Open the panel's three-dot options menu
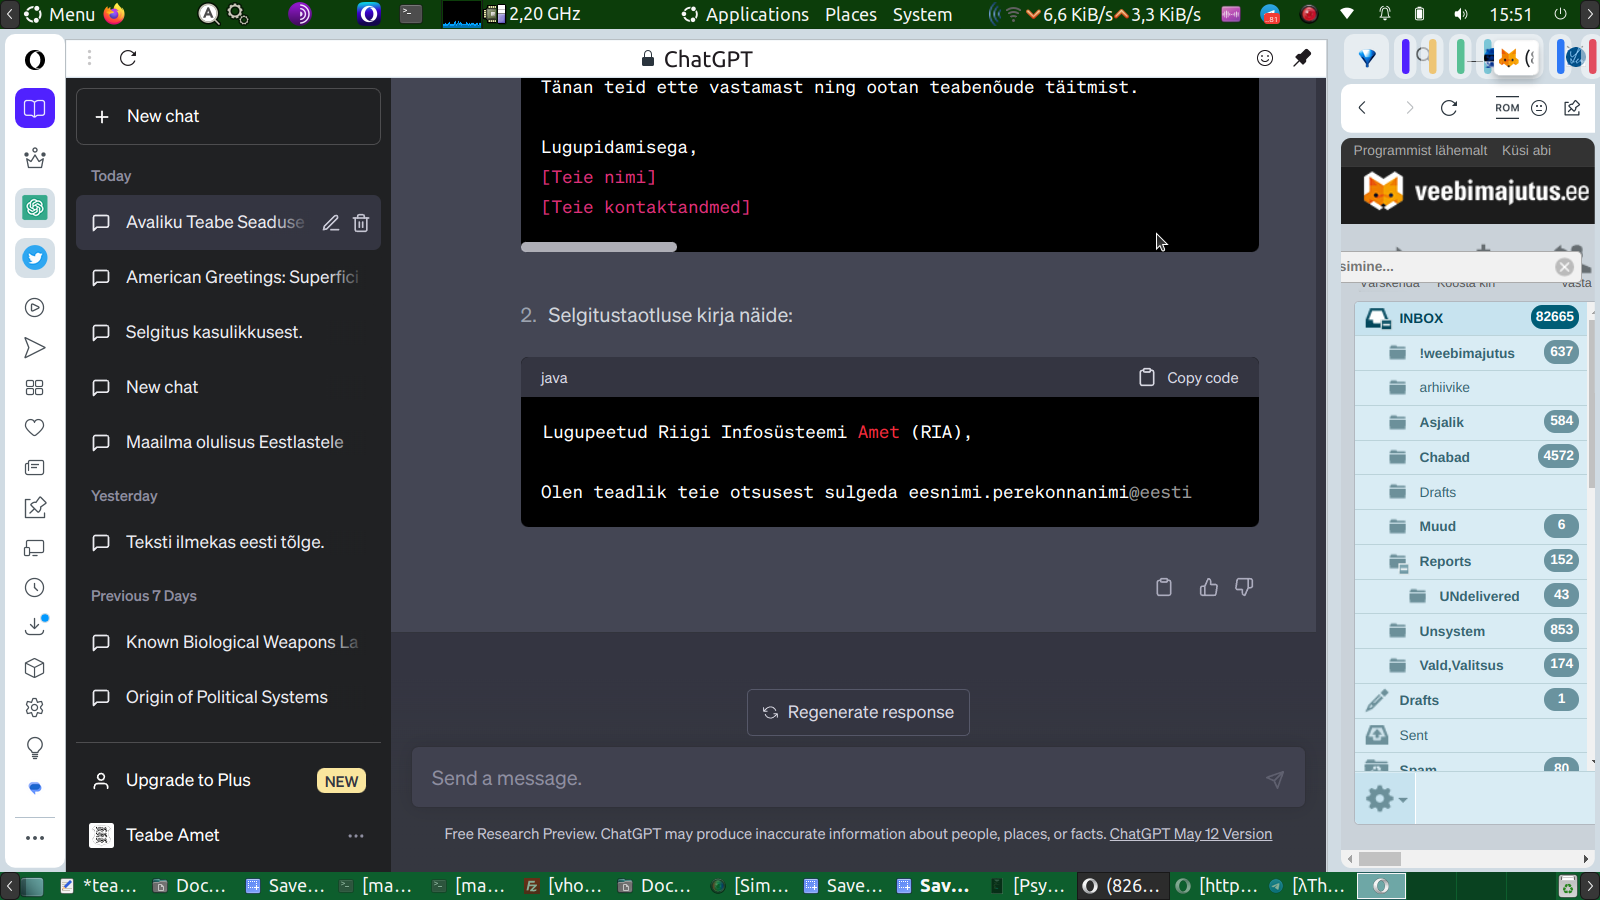This screenshot has height=900, width=1600. click(89, 58)
